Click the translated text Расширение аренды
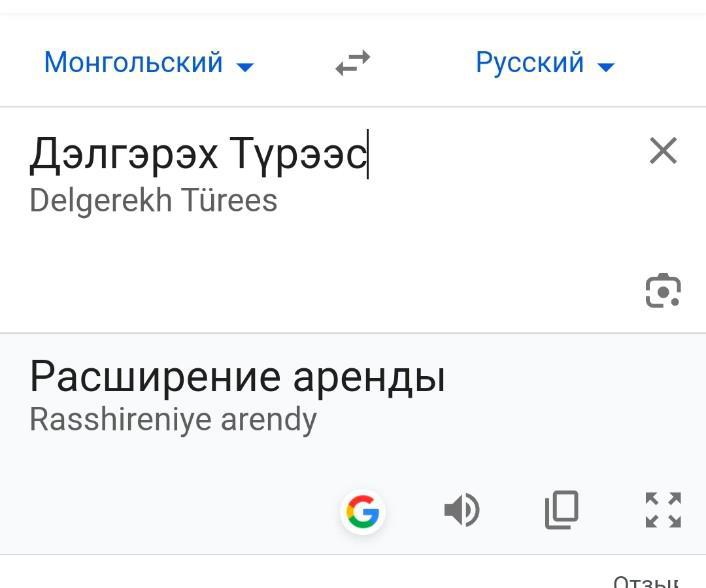 coord(237,377)
